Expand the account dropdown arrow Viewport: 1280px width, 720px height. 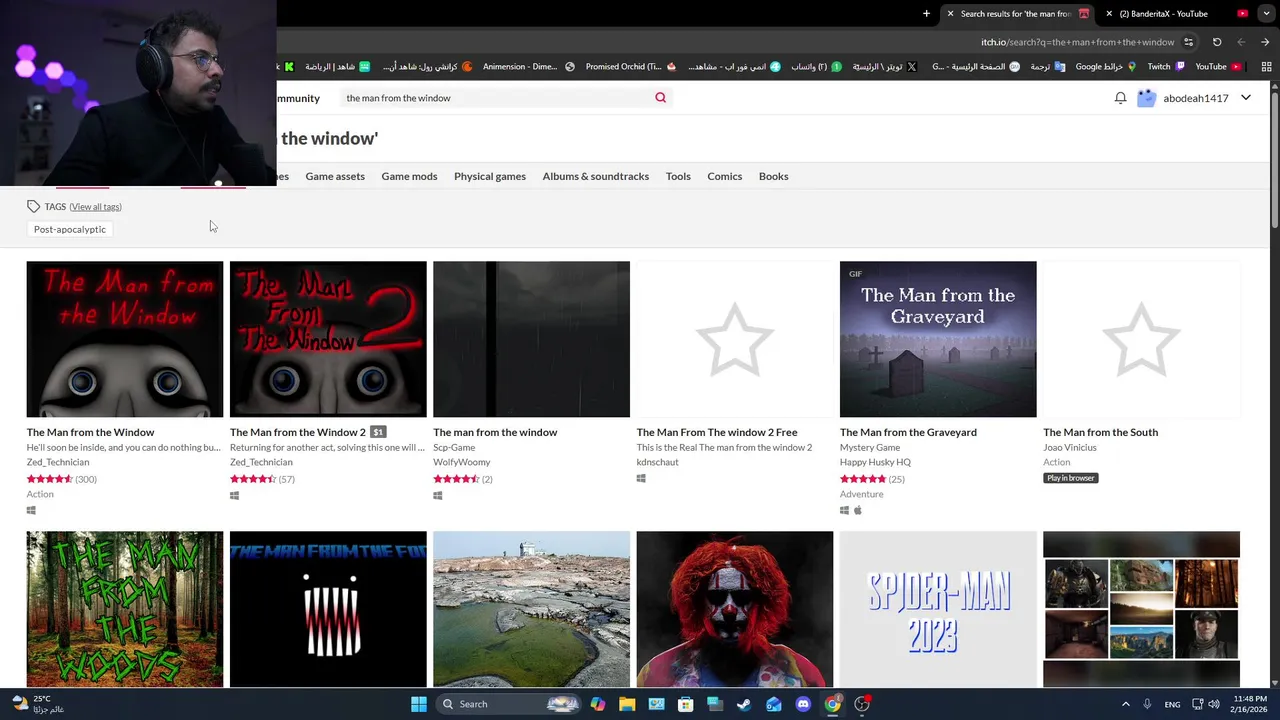pyautogui.click(x=1246, y=98)
